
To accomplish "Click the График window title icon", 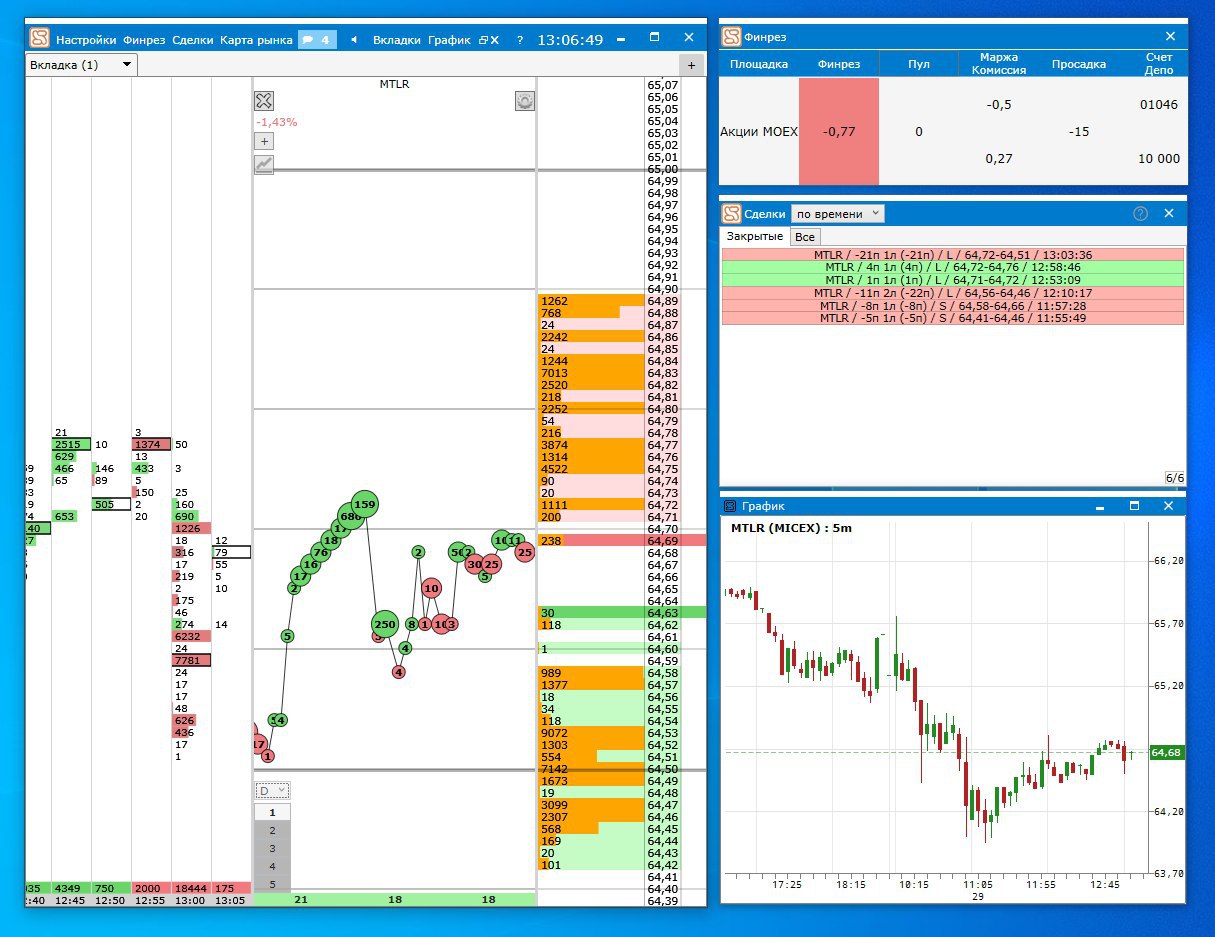I will pyautogui.click(x=730, y=506).
